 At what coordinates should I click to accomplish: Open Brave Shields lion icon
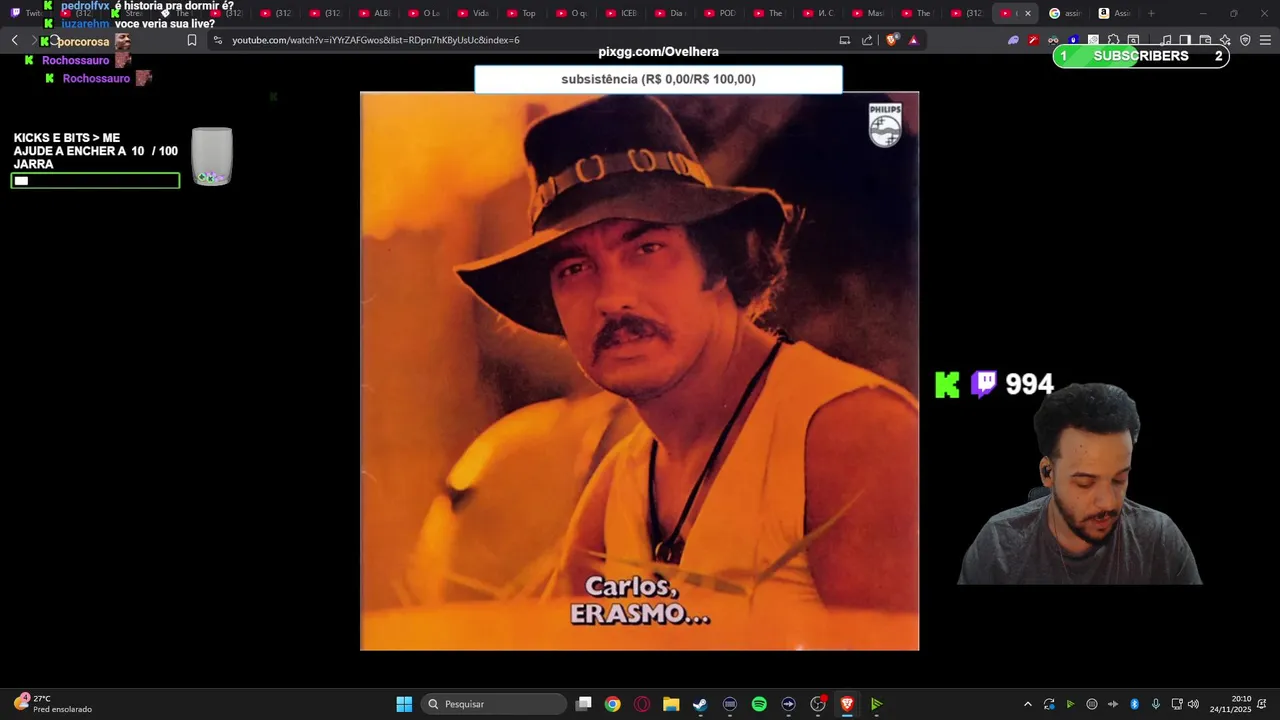point(892,40)
